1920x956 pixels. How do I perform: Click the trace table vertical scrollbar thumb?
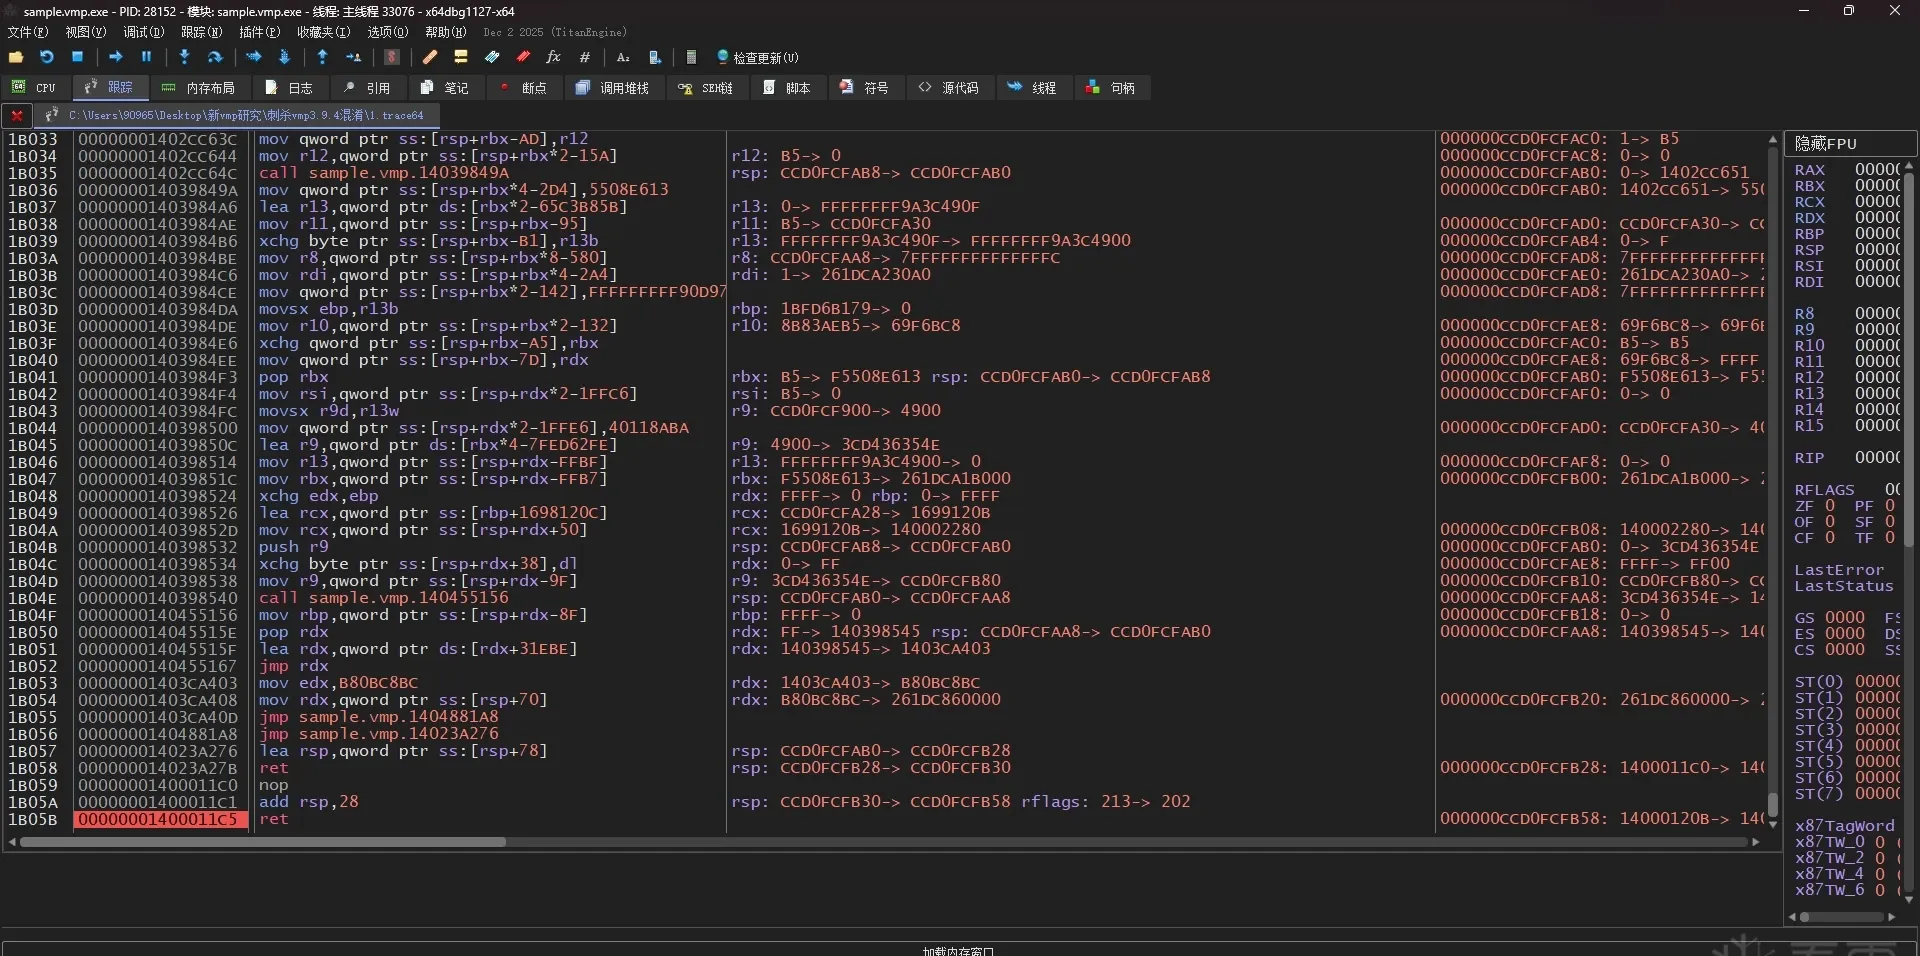(x=1773, y=804)
